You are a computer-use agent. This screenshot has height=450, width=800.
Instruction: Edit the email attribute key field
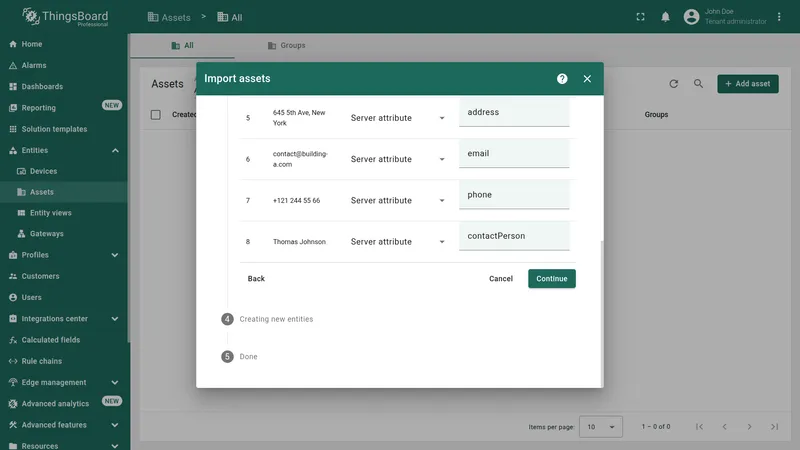(x=514, y=154)
